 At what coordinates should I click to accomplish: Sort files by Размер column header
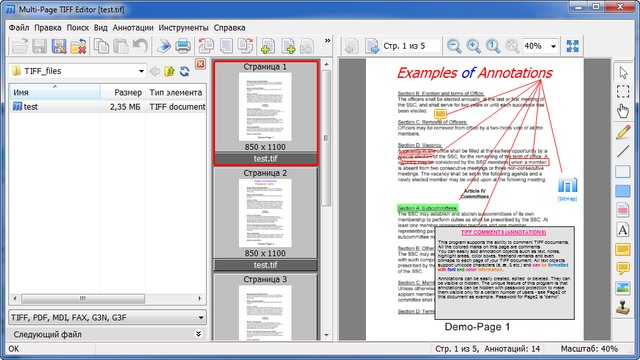123,92
